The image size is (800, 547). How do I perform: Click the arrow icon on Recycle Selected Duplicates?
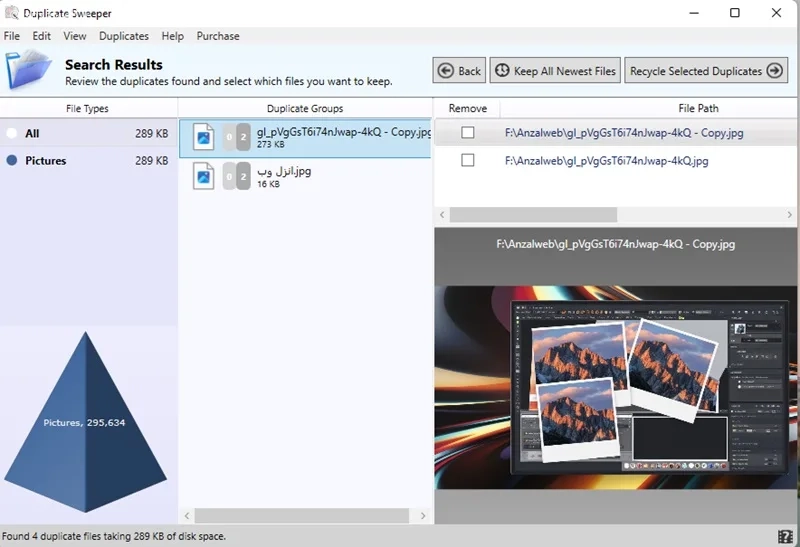(x=774, y=70)
